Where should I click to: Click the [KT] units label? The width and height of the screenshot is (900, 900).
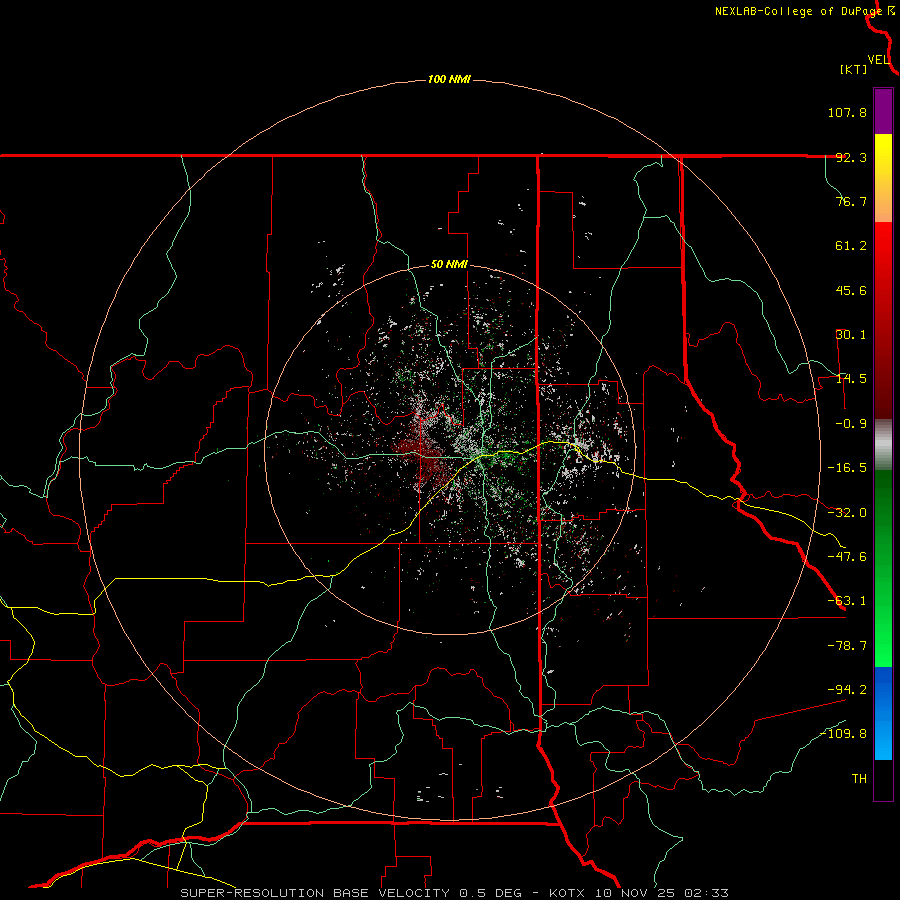(x=854, y=69)
